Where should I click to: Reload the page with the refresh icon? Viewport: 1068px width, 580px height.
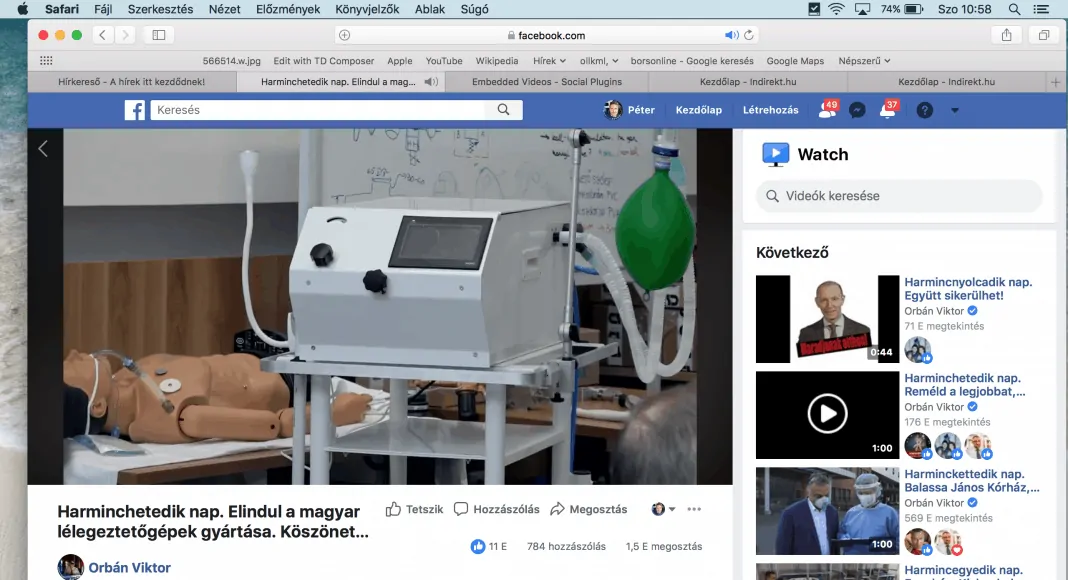coord(749,35)
